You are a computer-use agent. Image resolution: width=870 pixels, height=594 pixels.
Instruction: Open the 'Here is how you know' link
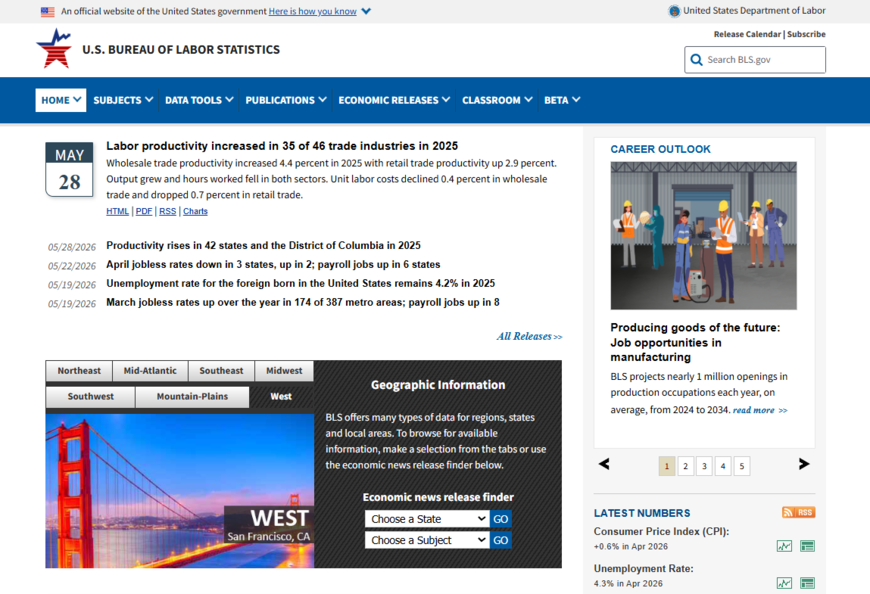click(312, 11)
